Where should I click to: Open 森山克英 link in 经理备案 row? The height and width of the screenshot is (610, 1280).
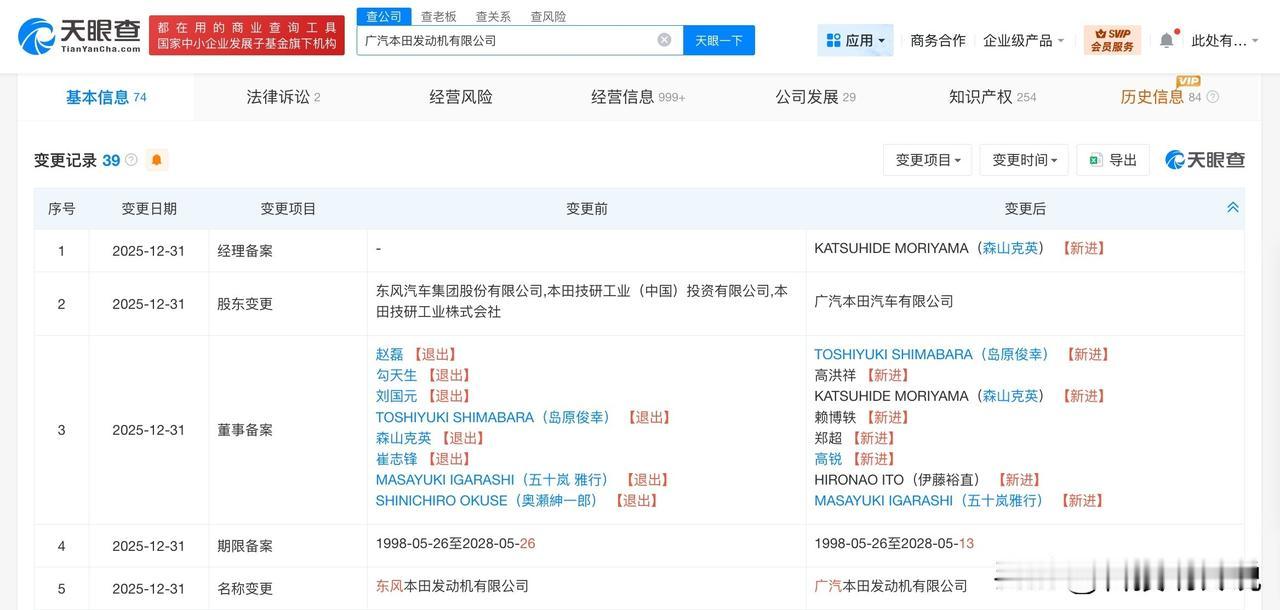(x=1010, y=248)
